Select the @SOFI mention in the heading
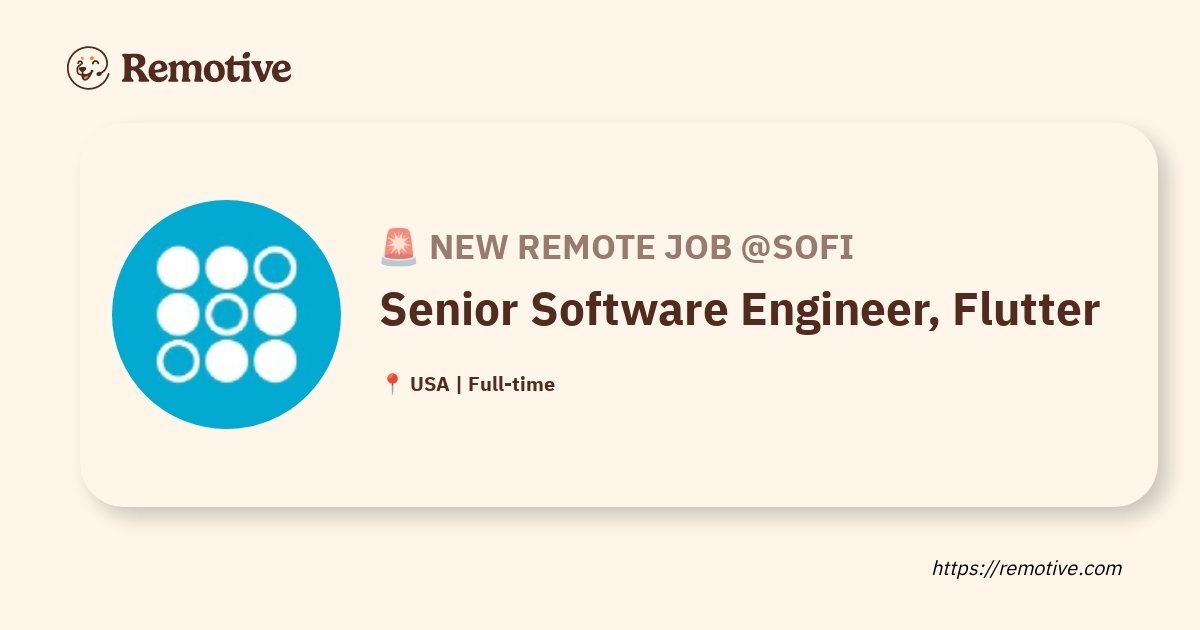Screen dimensions: 1200x630 (x=797, y=248)
